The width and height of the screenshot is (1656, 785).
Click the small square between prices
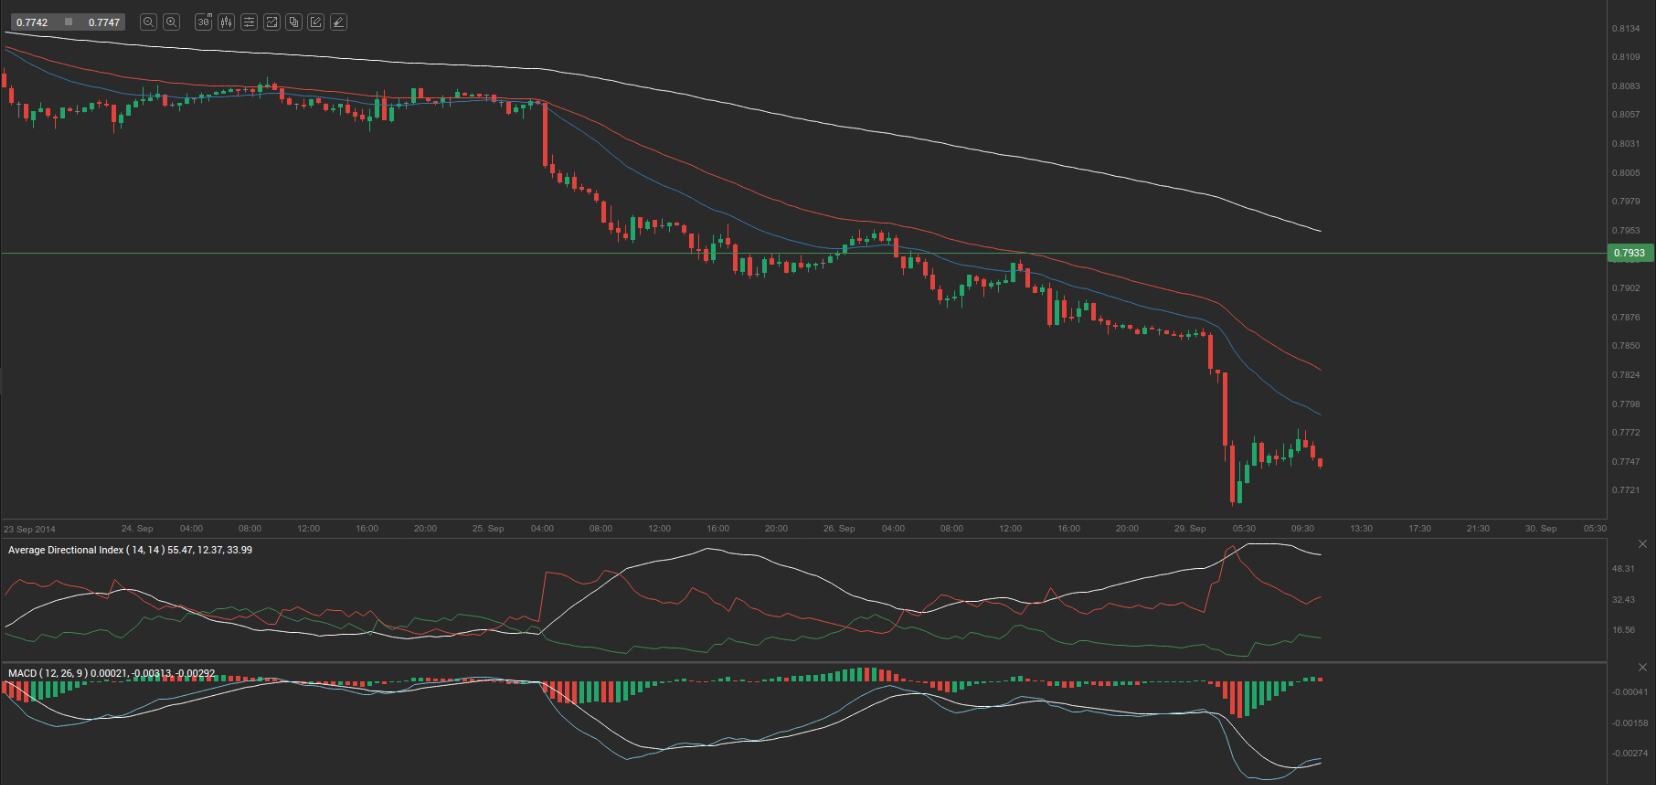click(68, 22)
